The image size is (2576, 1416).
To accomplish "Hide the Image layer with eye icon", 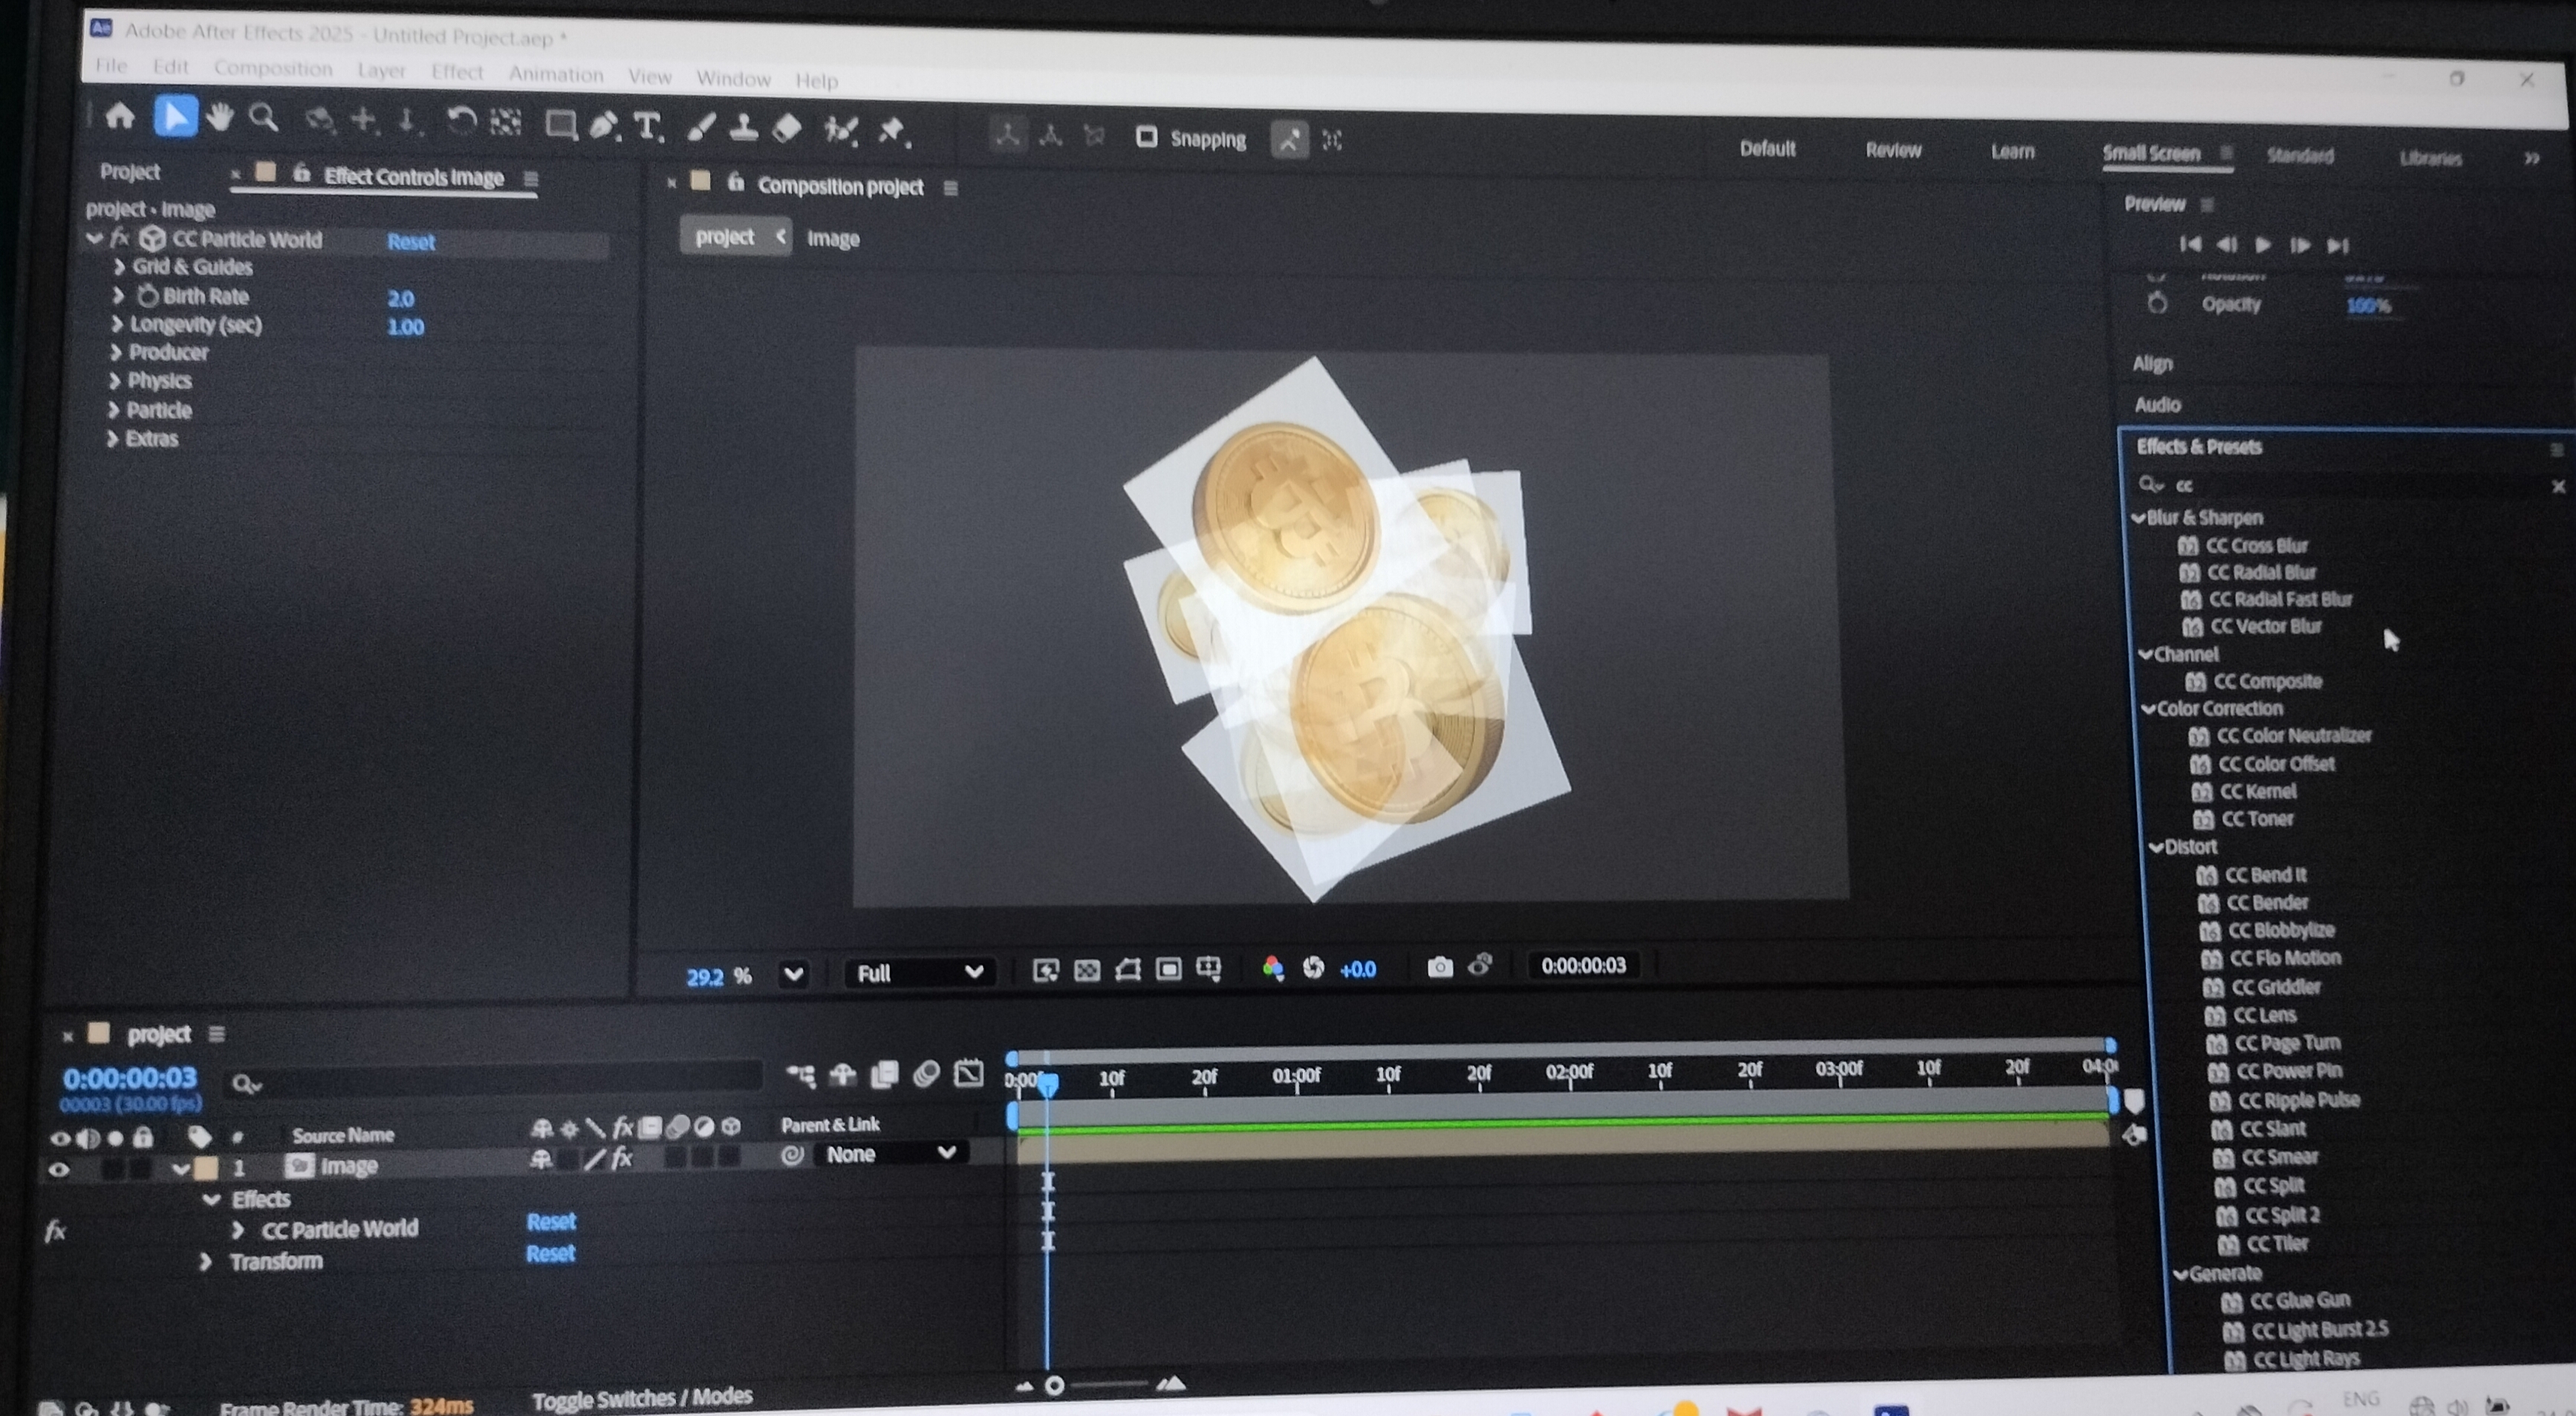I will coord(59,1168).
